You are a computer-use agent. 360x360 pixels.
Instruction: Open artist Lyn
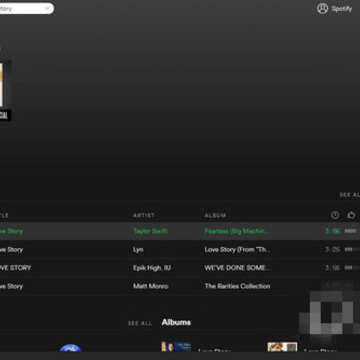click(138, 249)
